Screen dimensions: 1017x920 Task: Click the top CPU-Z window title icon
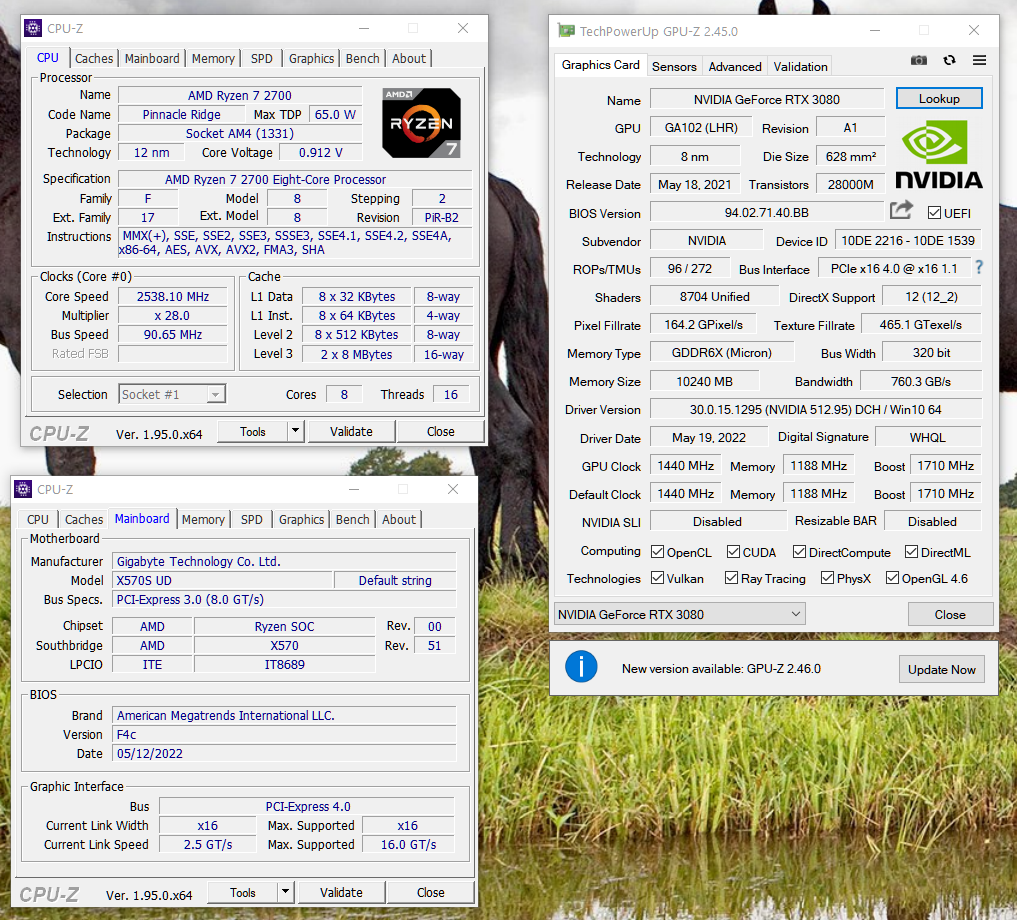click(32, 28)
